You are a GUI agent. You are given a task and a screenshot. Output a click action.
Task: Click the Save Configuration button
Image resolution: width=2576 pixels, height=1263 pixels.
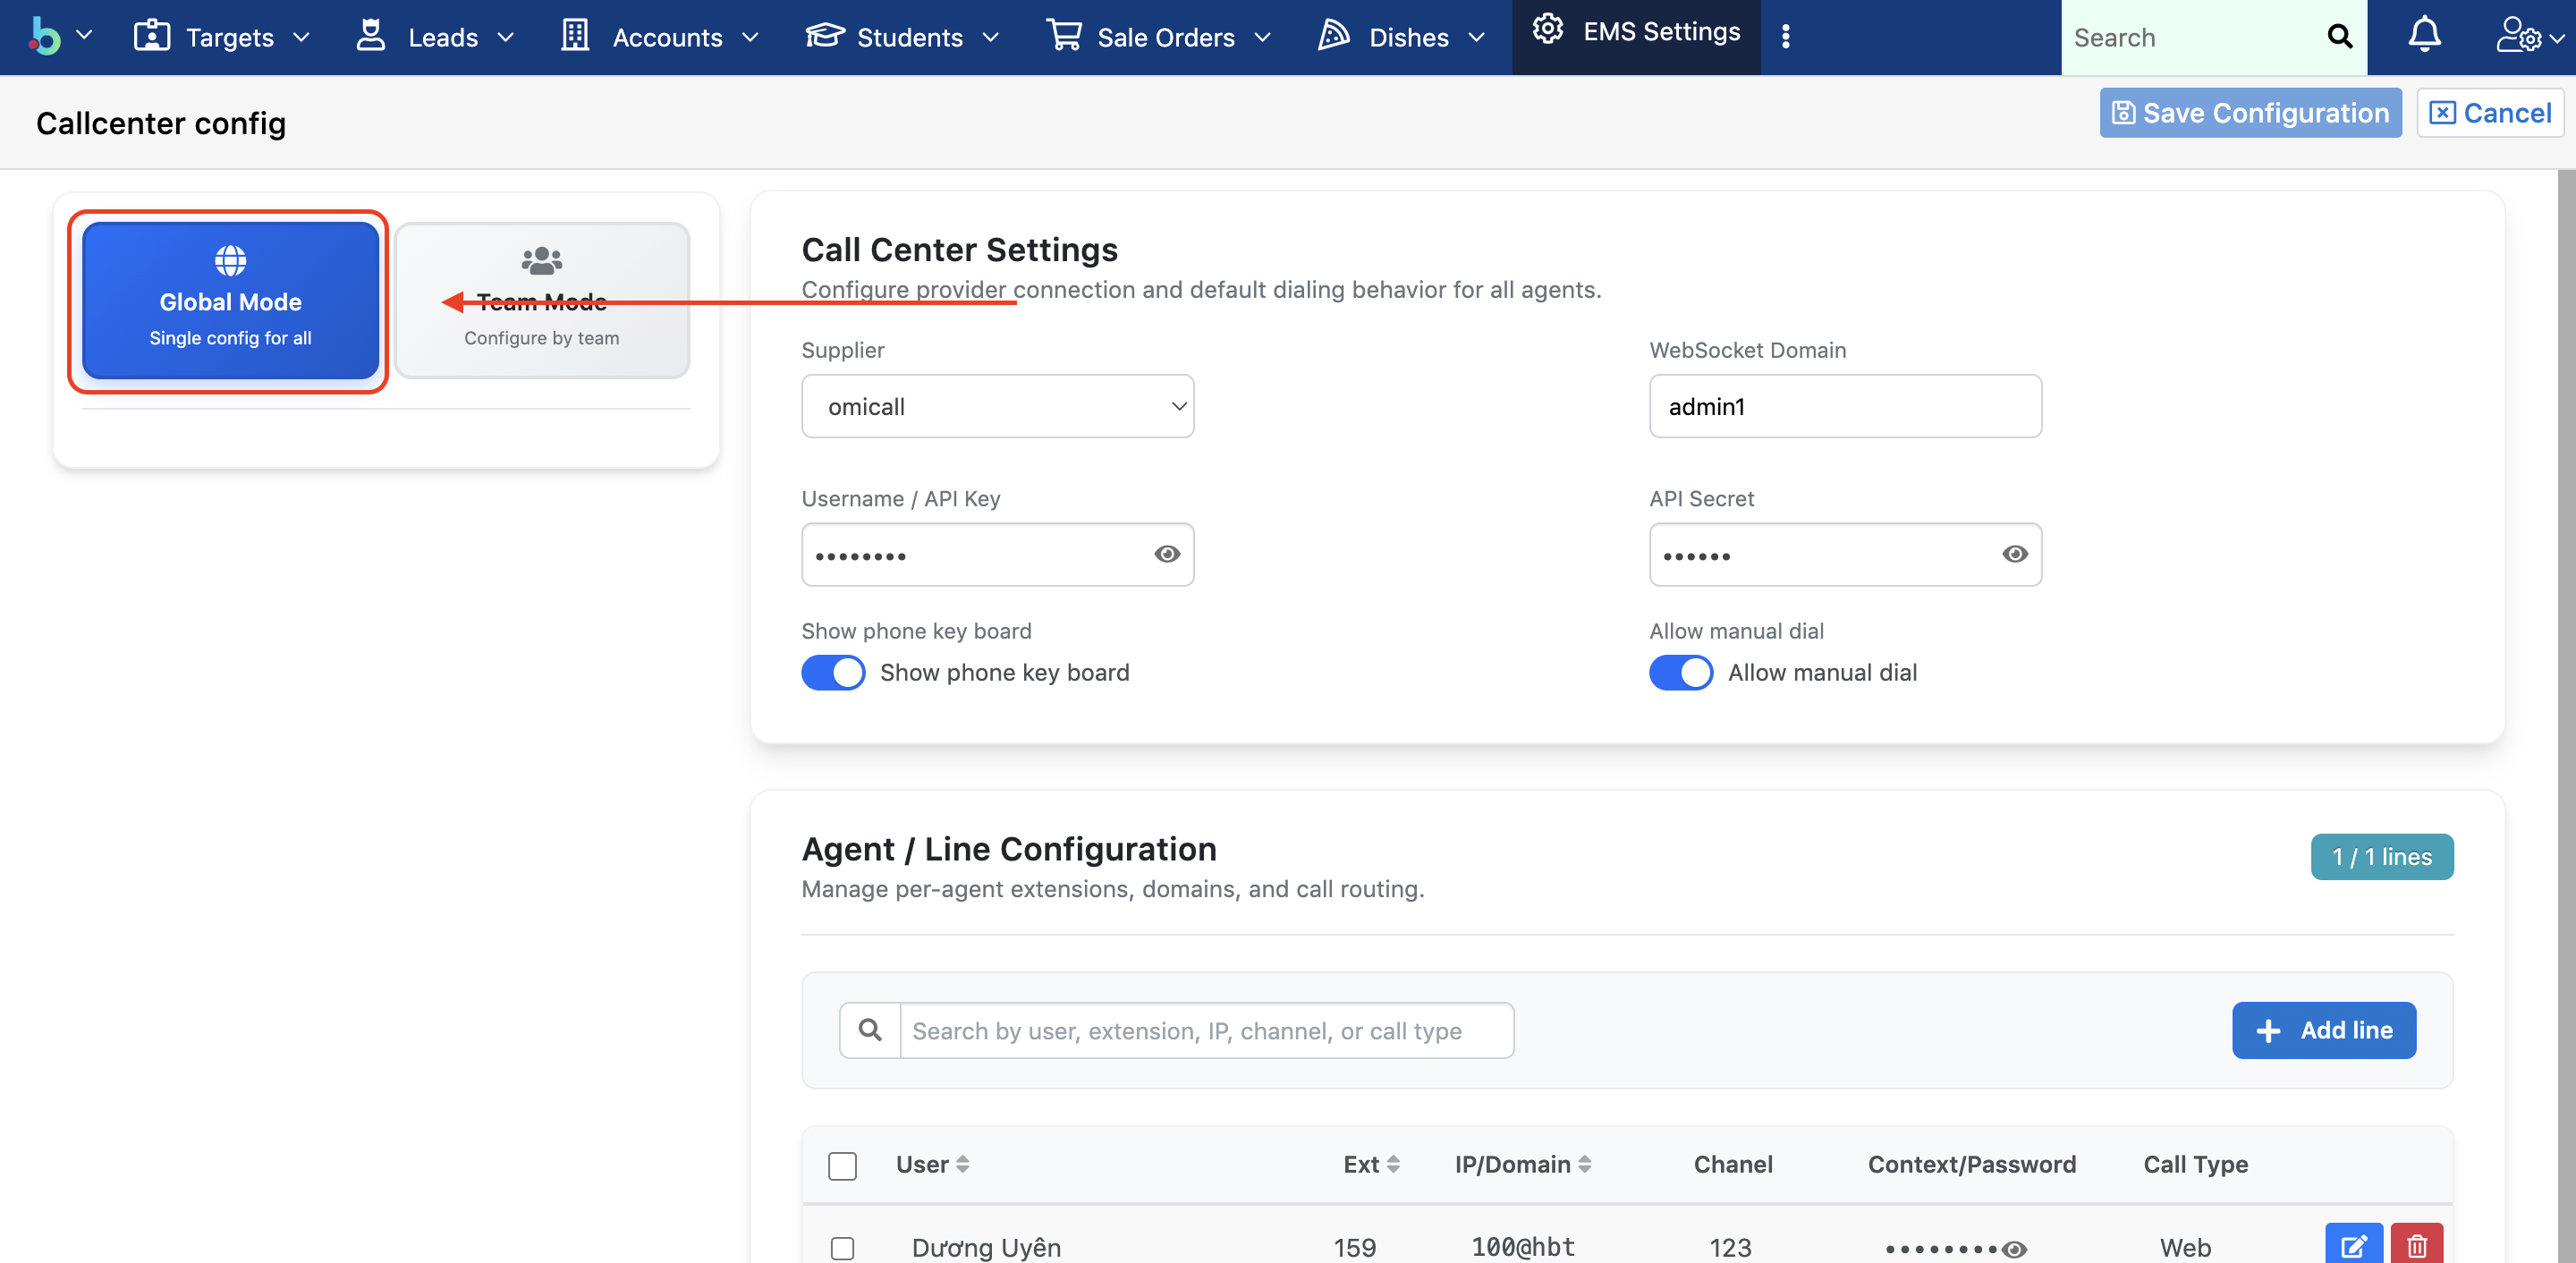[x=2250, y=113]
